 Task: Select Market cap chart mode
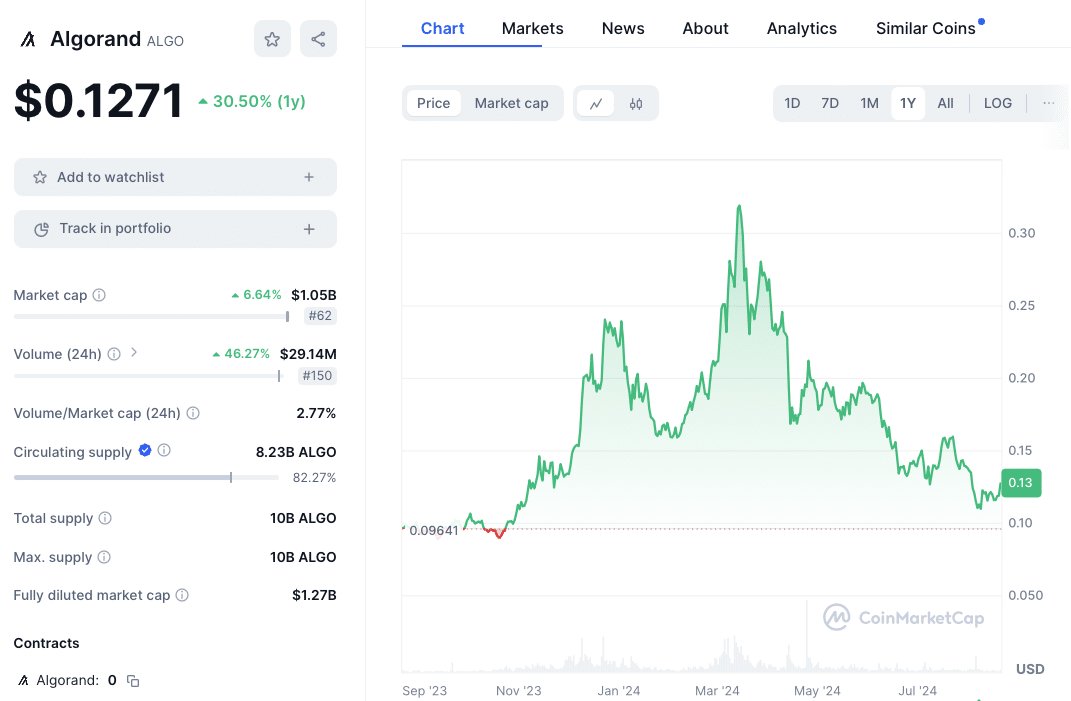(512, 103)
